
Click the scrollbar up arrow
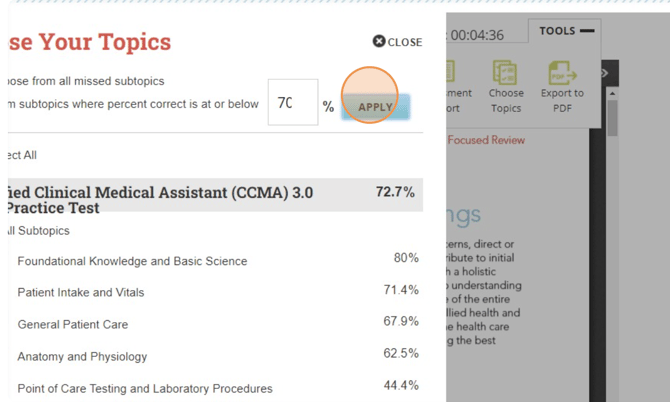612,94
